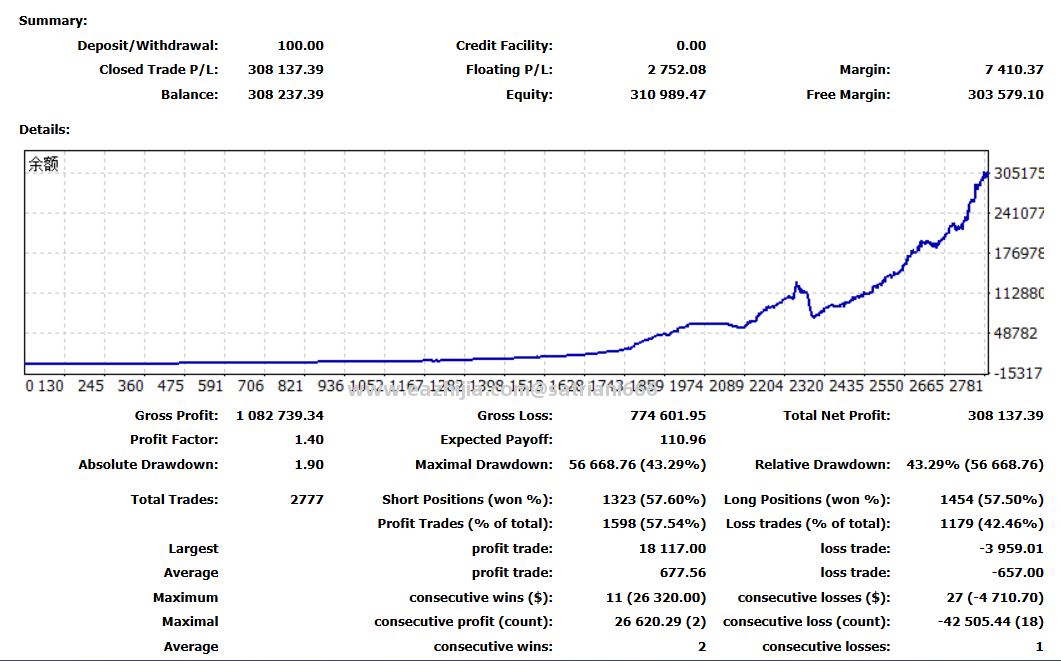Click the Floating P/L value 2 752.08

pos(677,70)
